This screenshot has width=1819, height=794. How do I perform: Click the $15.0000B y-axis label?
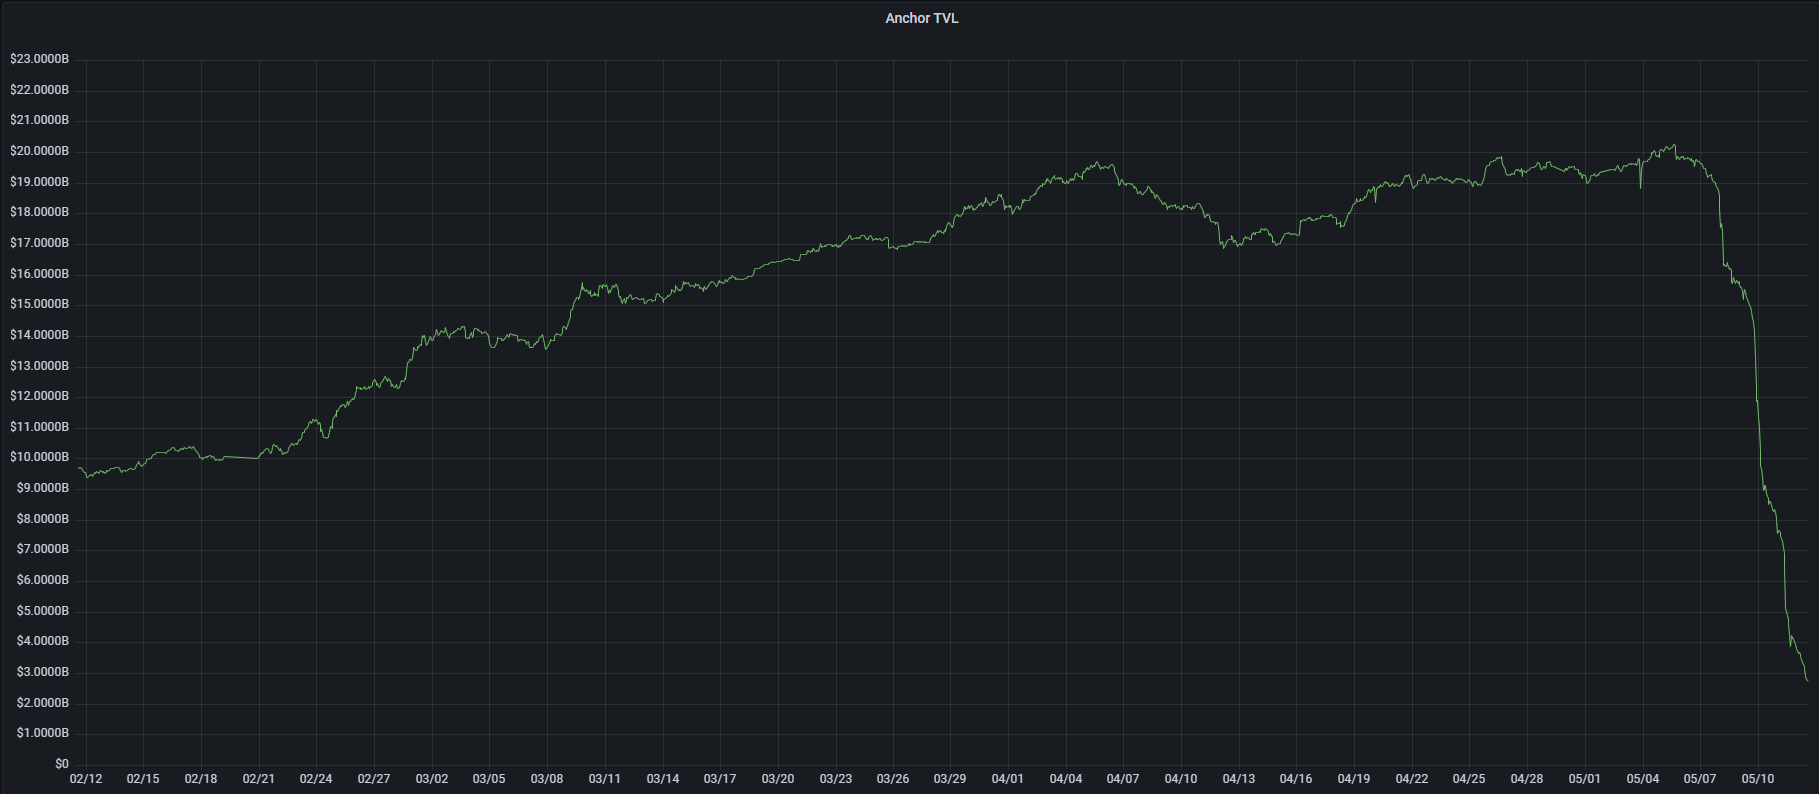40,304
